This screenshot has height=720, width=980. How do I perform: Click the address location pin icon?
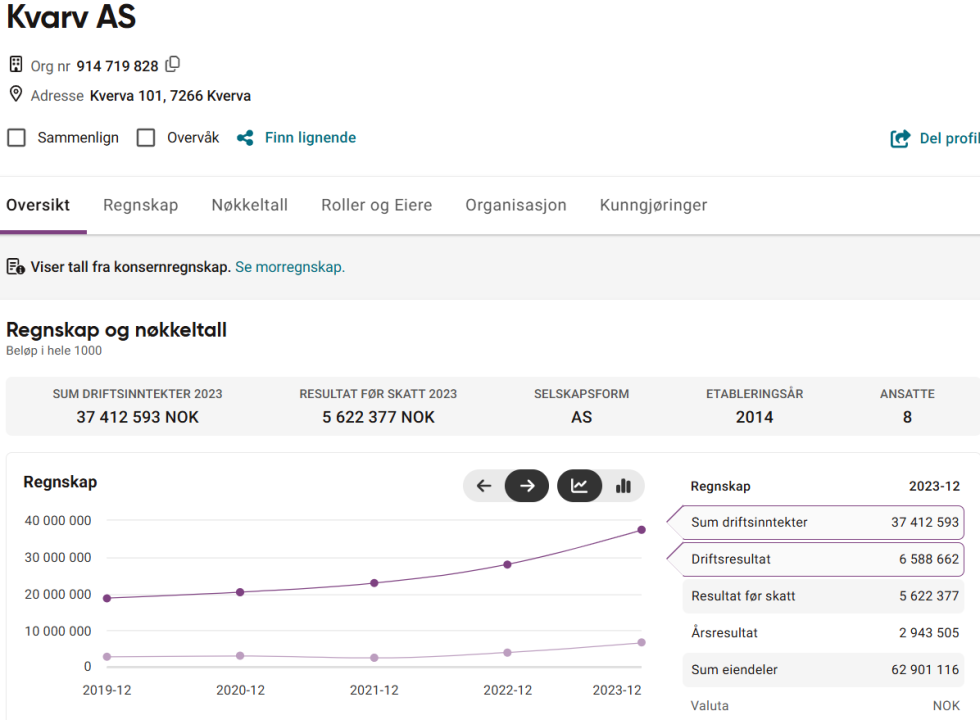[x=16, y=95]
